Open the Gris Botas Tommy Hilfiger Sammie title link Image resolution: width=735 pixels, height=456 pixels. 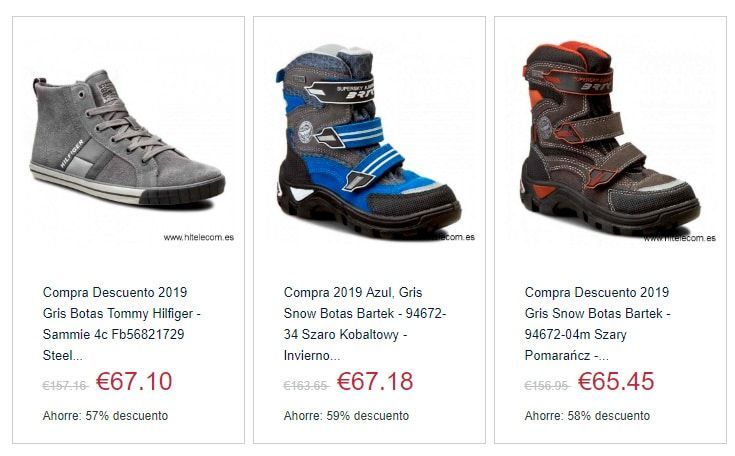tap(121, 324)
